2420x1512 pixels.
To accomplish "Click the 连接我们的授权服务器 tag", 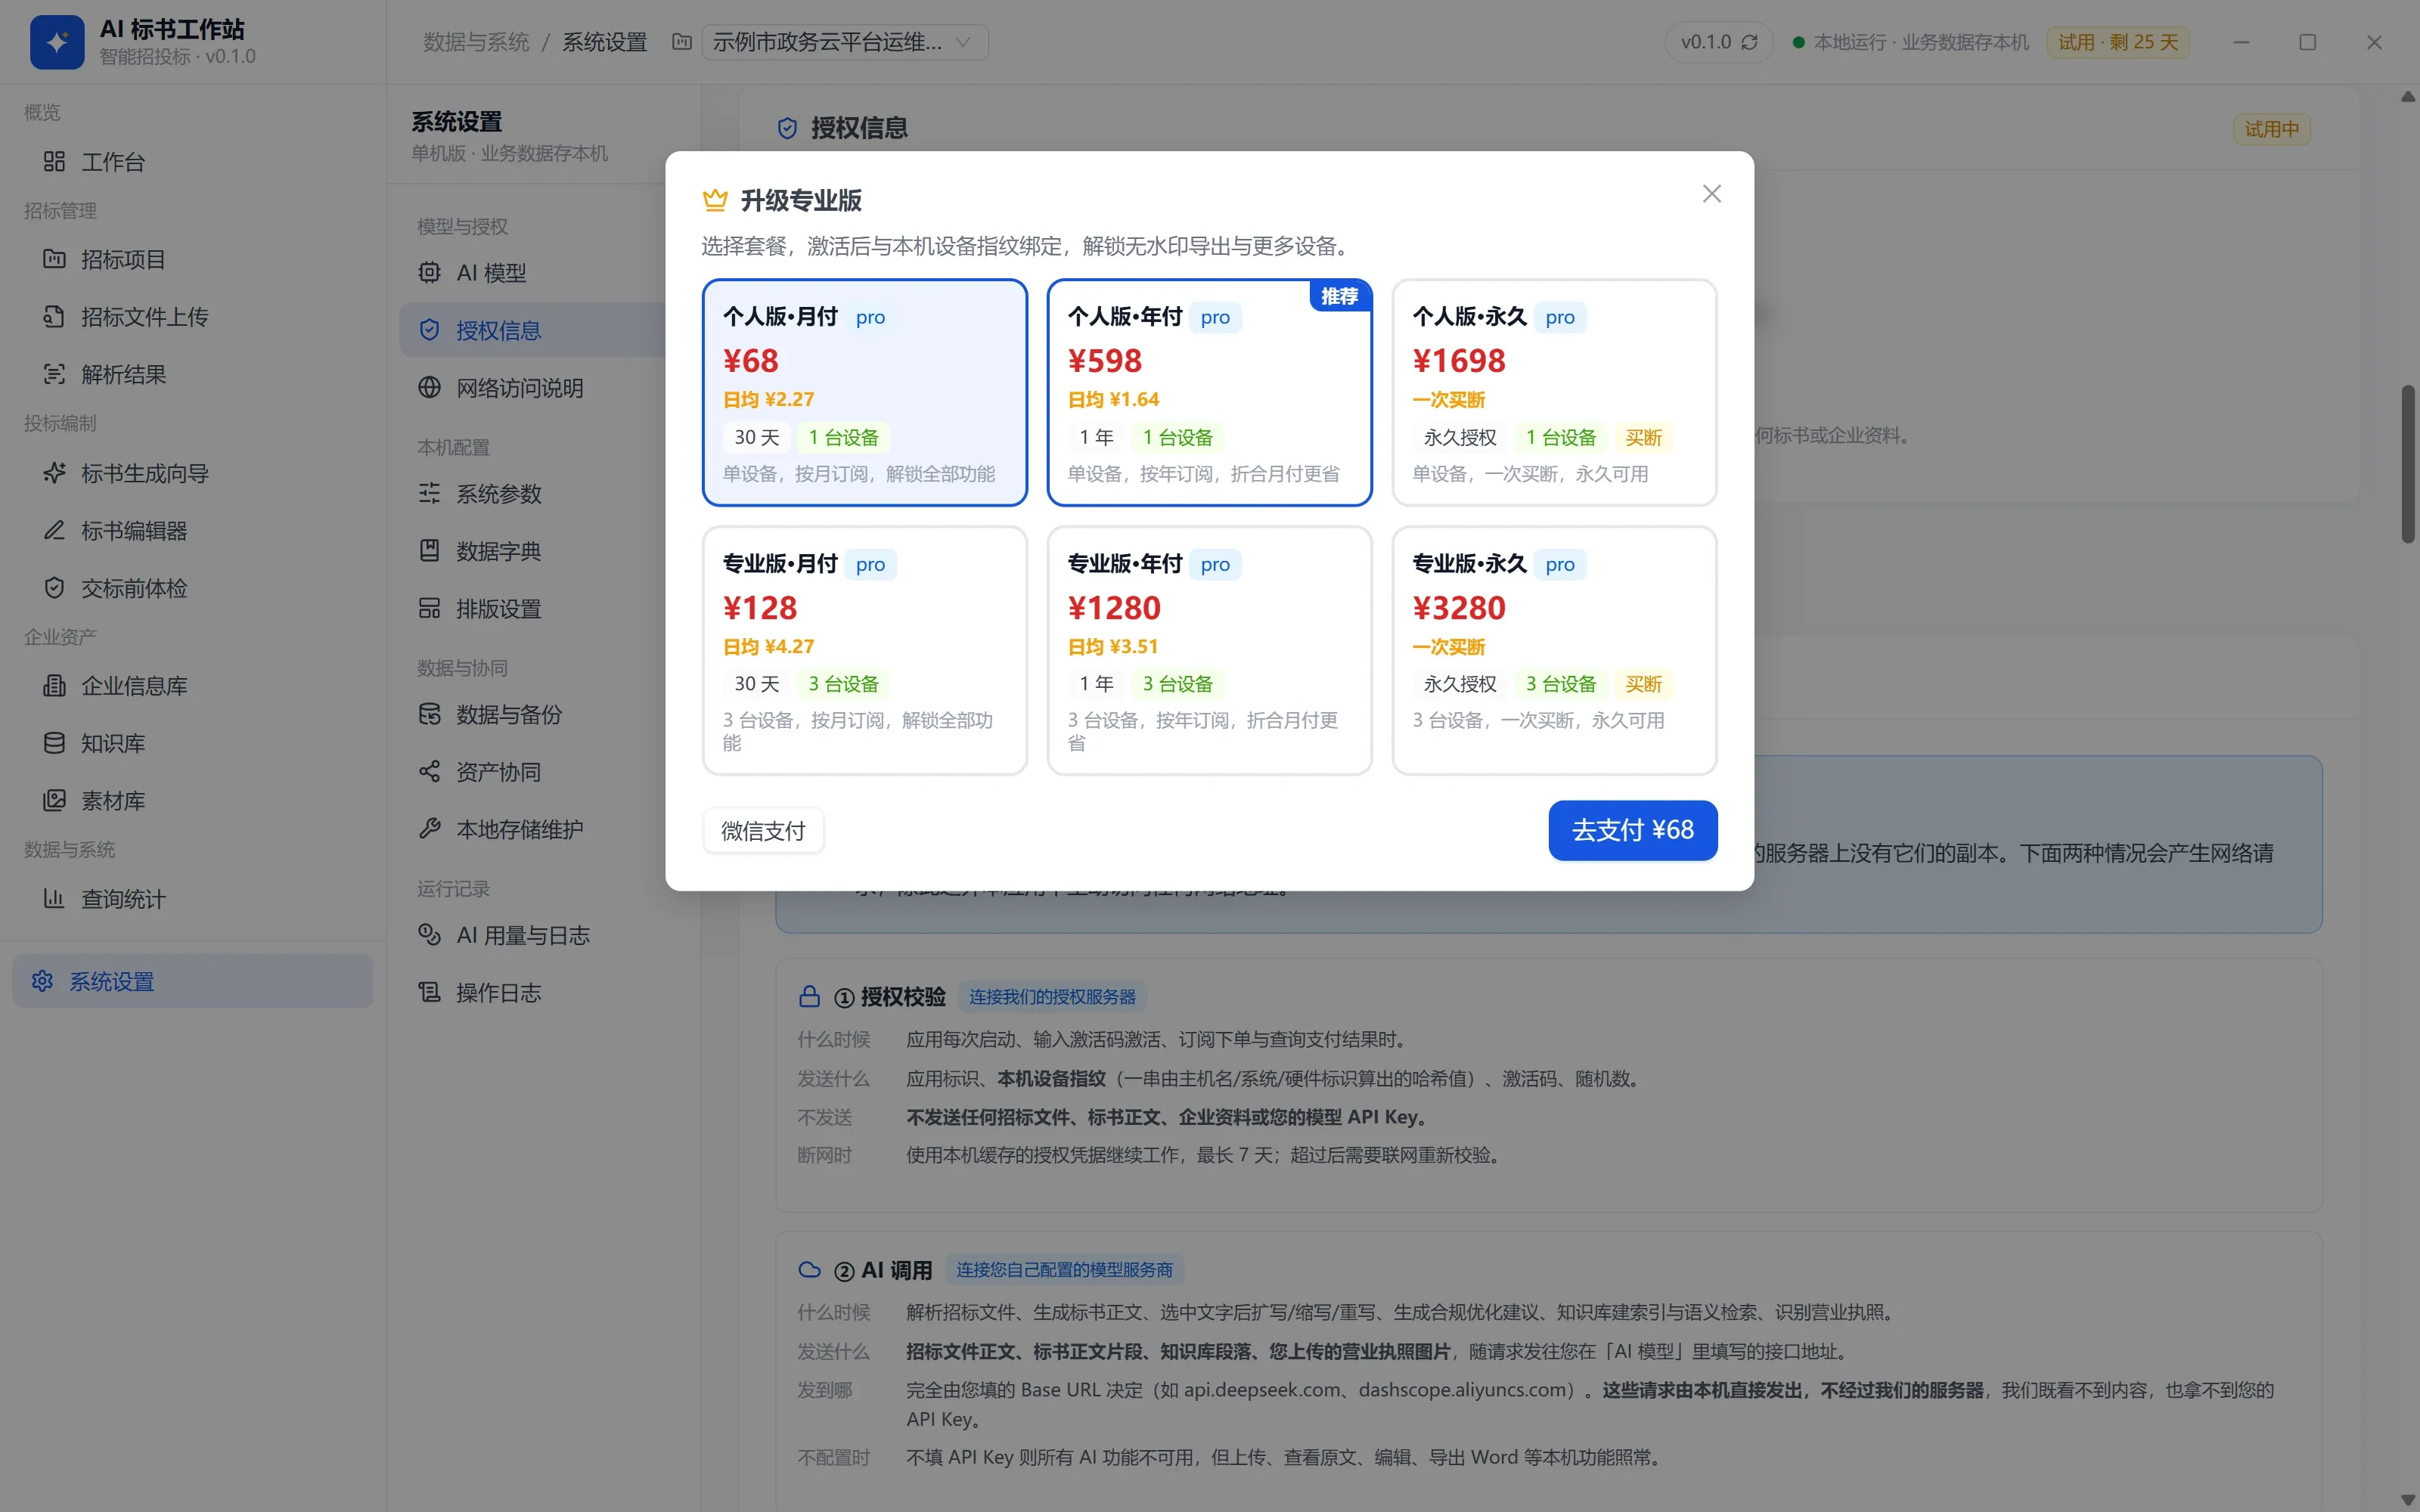I will [1052, 997].
